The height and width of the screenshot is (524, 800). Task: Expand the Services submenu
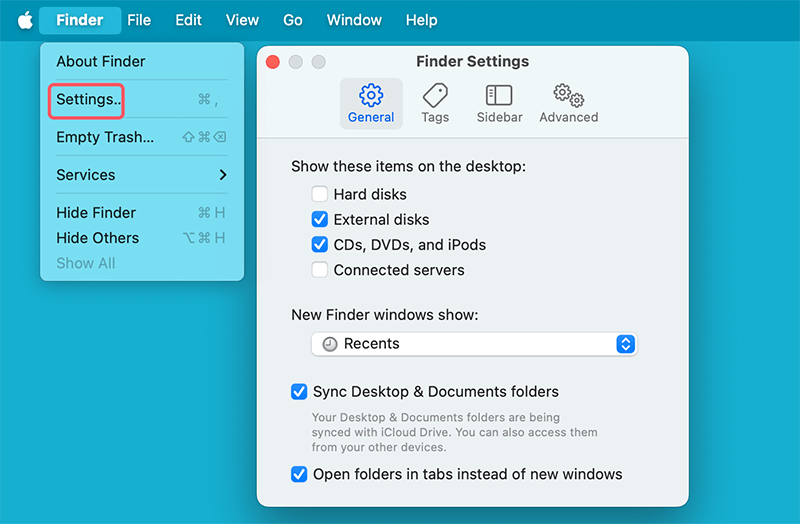(142, 175)
